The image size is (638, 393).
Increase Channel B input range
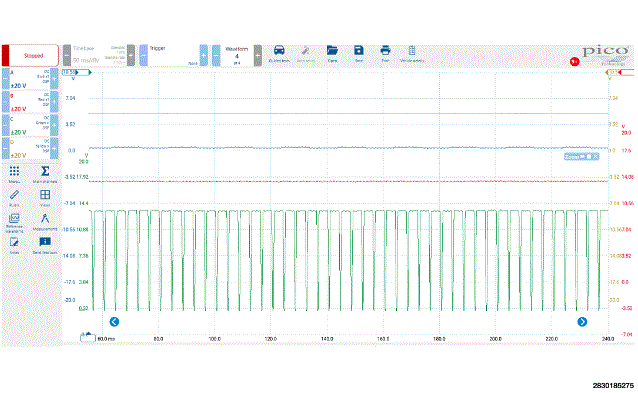(54, 102)
